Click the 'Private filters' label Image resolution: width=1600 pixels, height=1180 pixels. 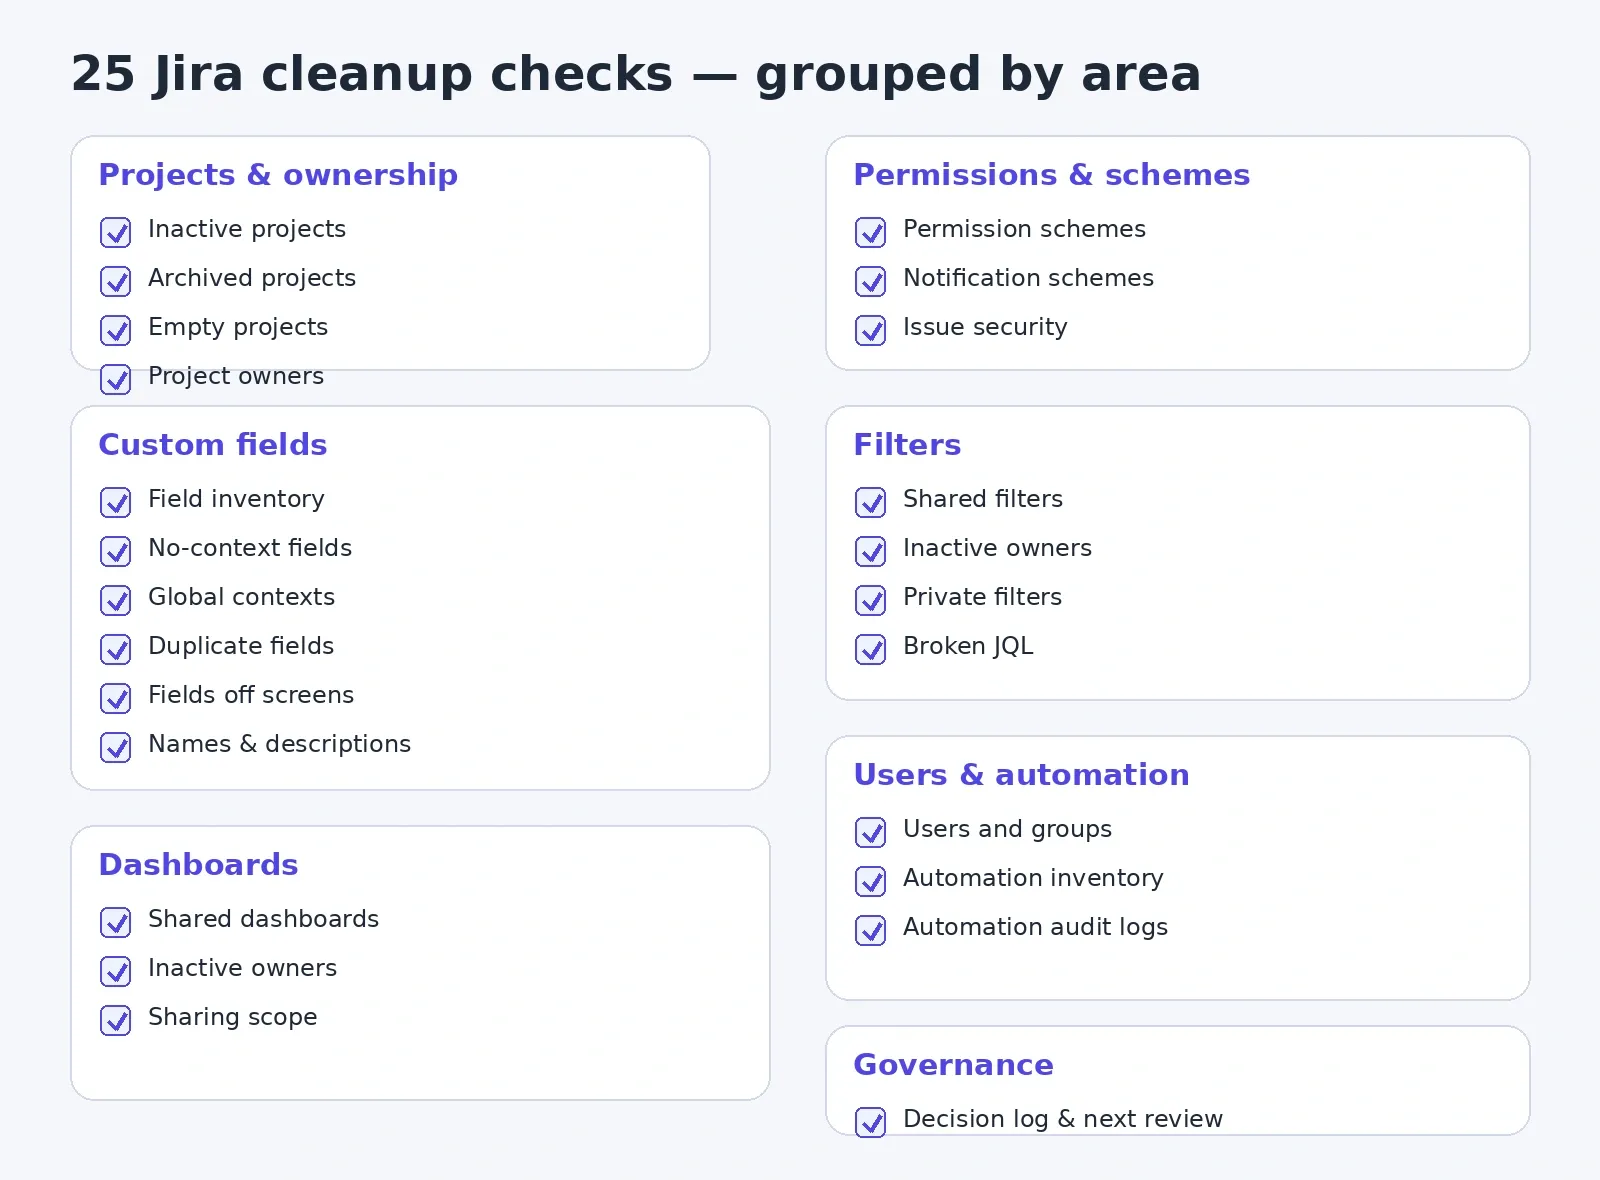click(982, 597)
